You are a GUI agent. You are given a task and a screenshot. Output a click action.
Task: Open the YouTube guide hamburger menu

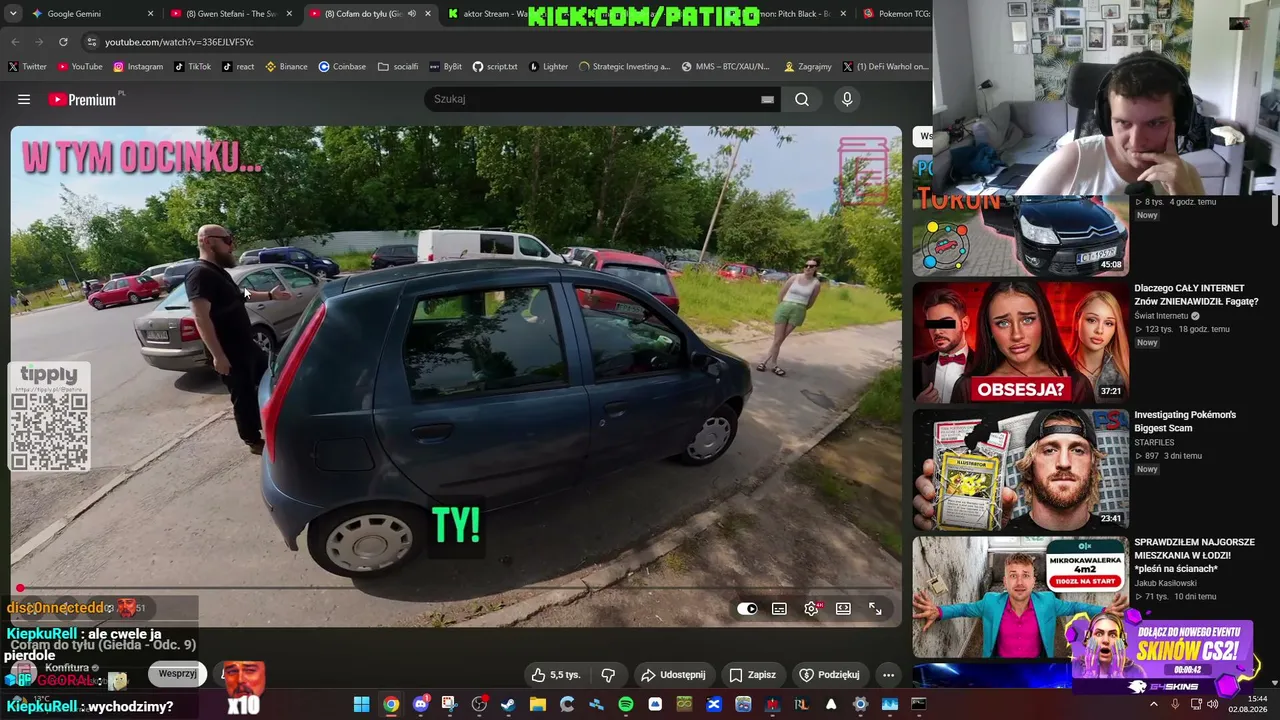click(x=24, y=99)
